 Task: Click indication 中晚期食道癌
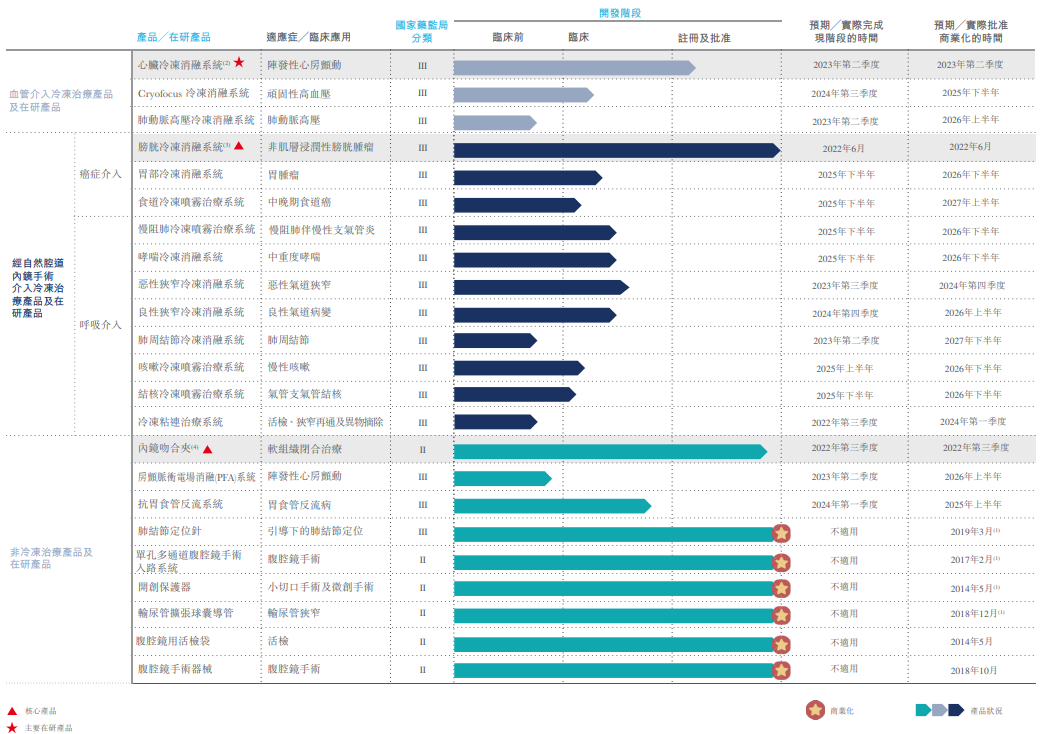pos(299,202)
